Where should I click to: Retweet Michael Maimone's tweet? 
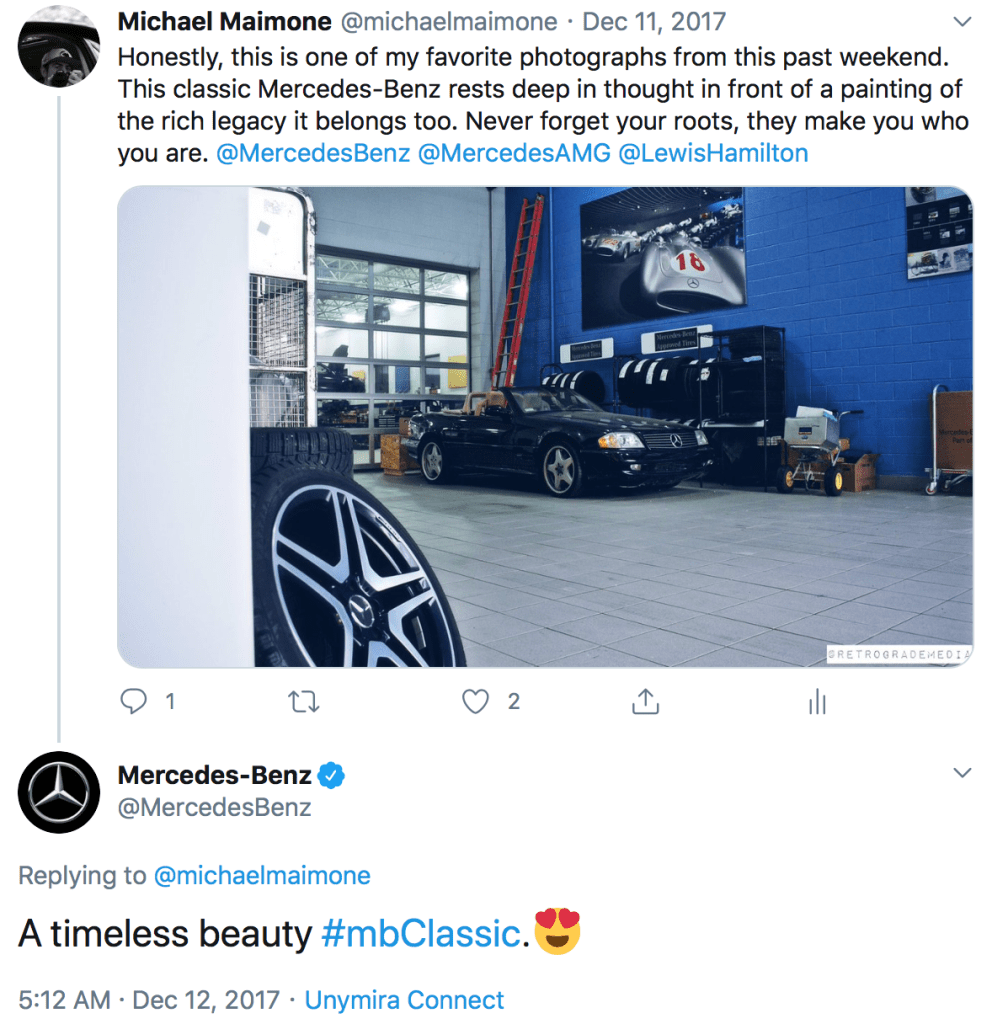pyautogui.click(x=303, y=702)
